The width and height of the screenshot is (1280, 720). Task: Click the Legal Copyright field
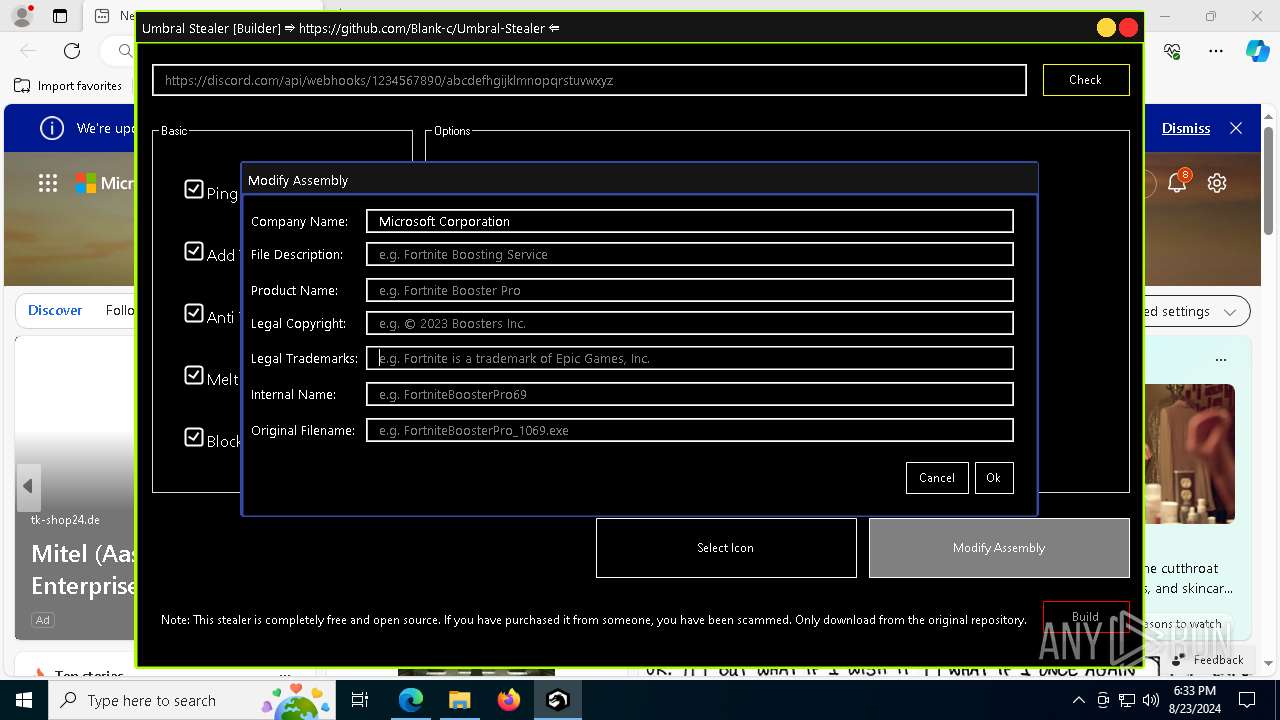coord(690,323)
